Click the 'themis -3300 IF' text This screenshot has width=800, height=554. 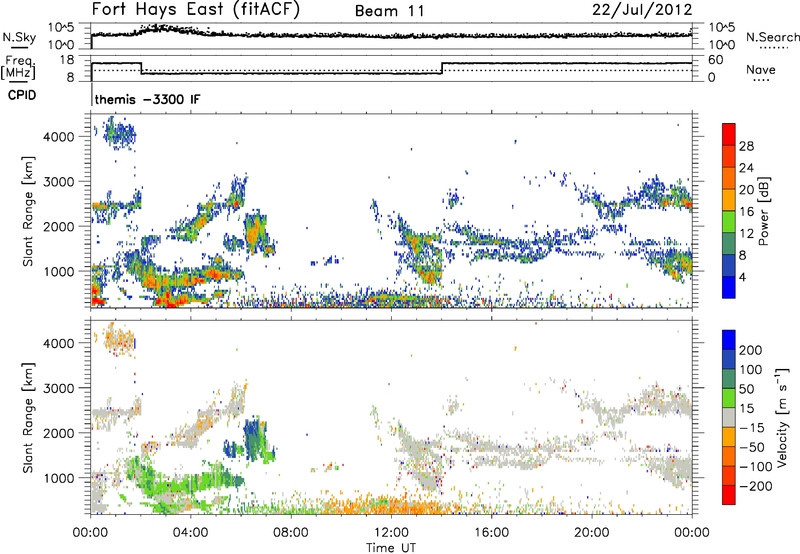pyautogui.click(x=147, y=99)
